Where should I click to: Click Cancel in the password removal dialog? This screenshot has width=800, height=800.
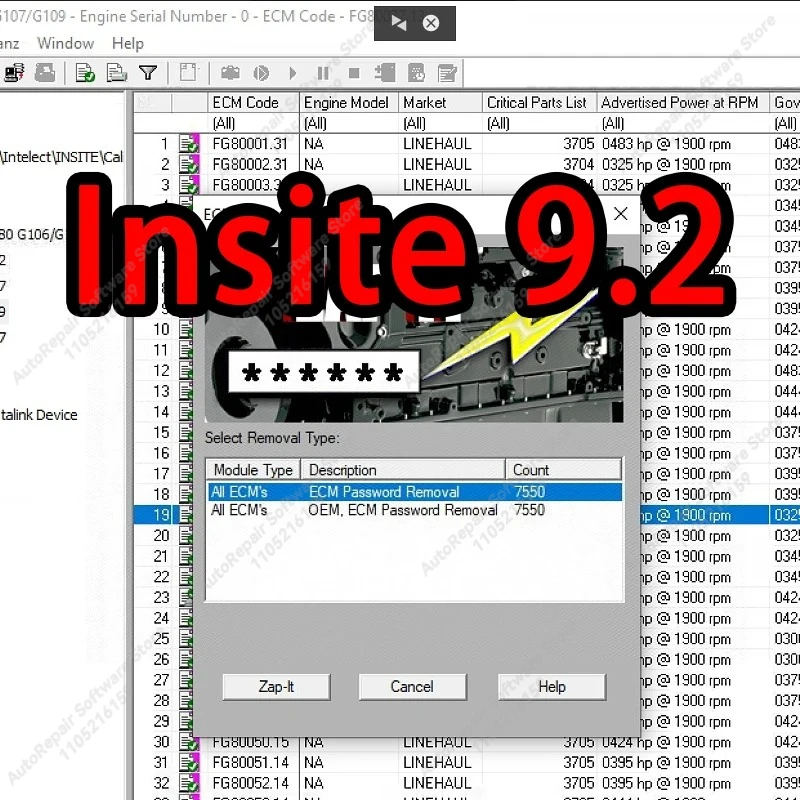[x=412, y=687]
